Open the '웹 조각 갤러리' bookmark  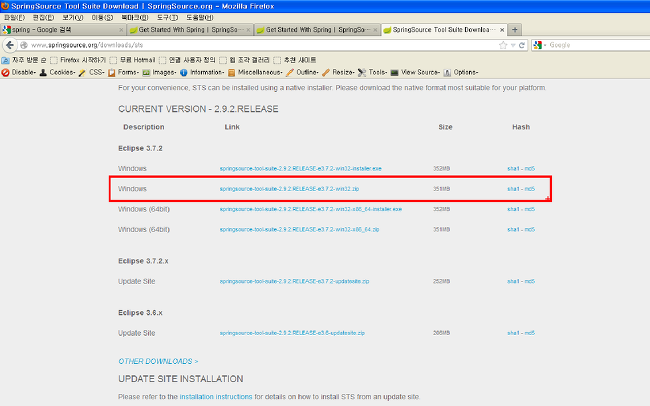(x=245, y=60)
